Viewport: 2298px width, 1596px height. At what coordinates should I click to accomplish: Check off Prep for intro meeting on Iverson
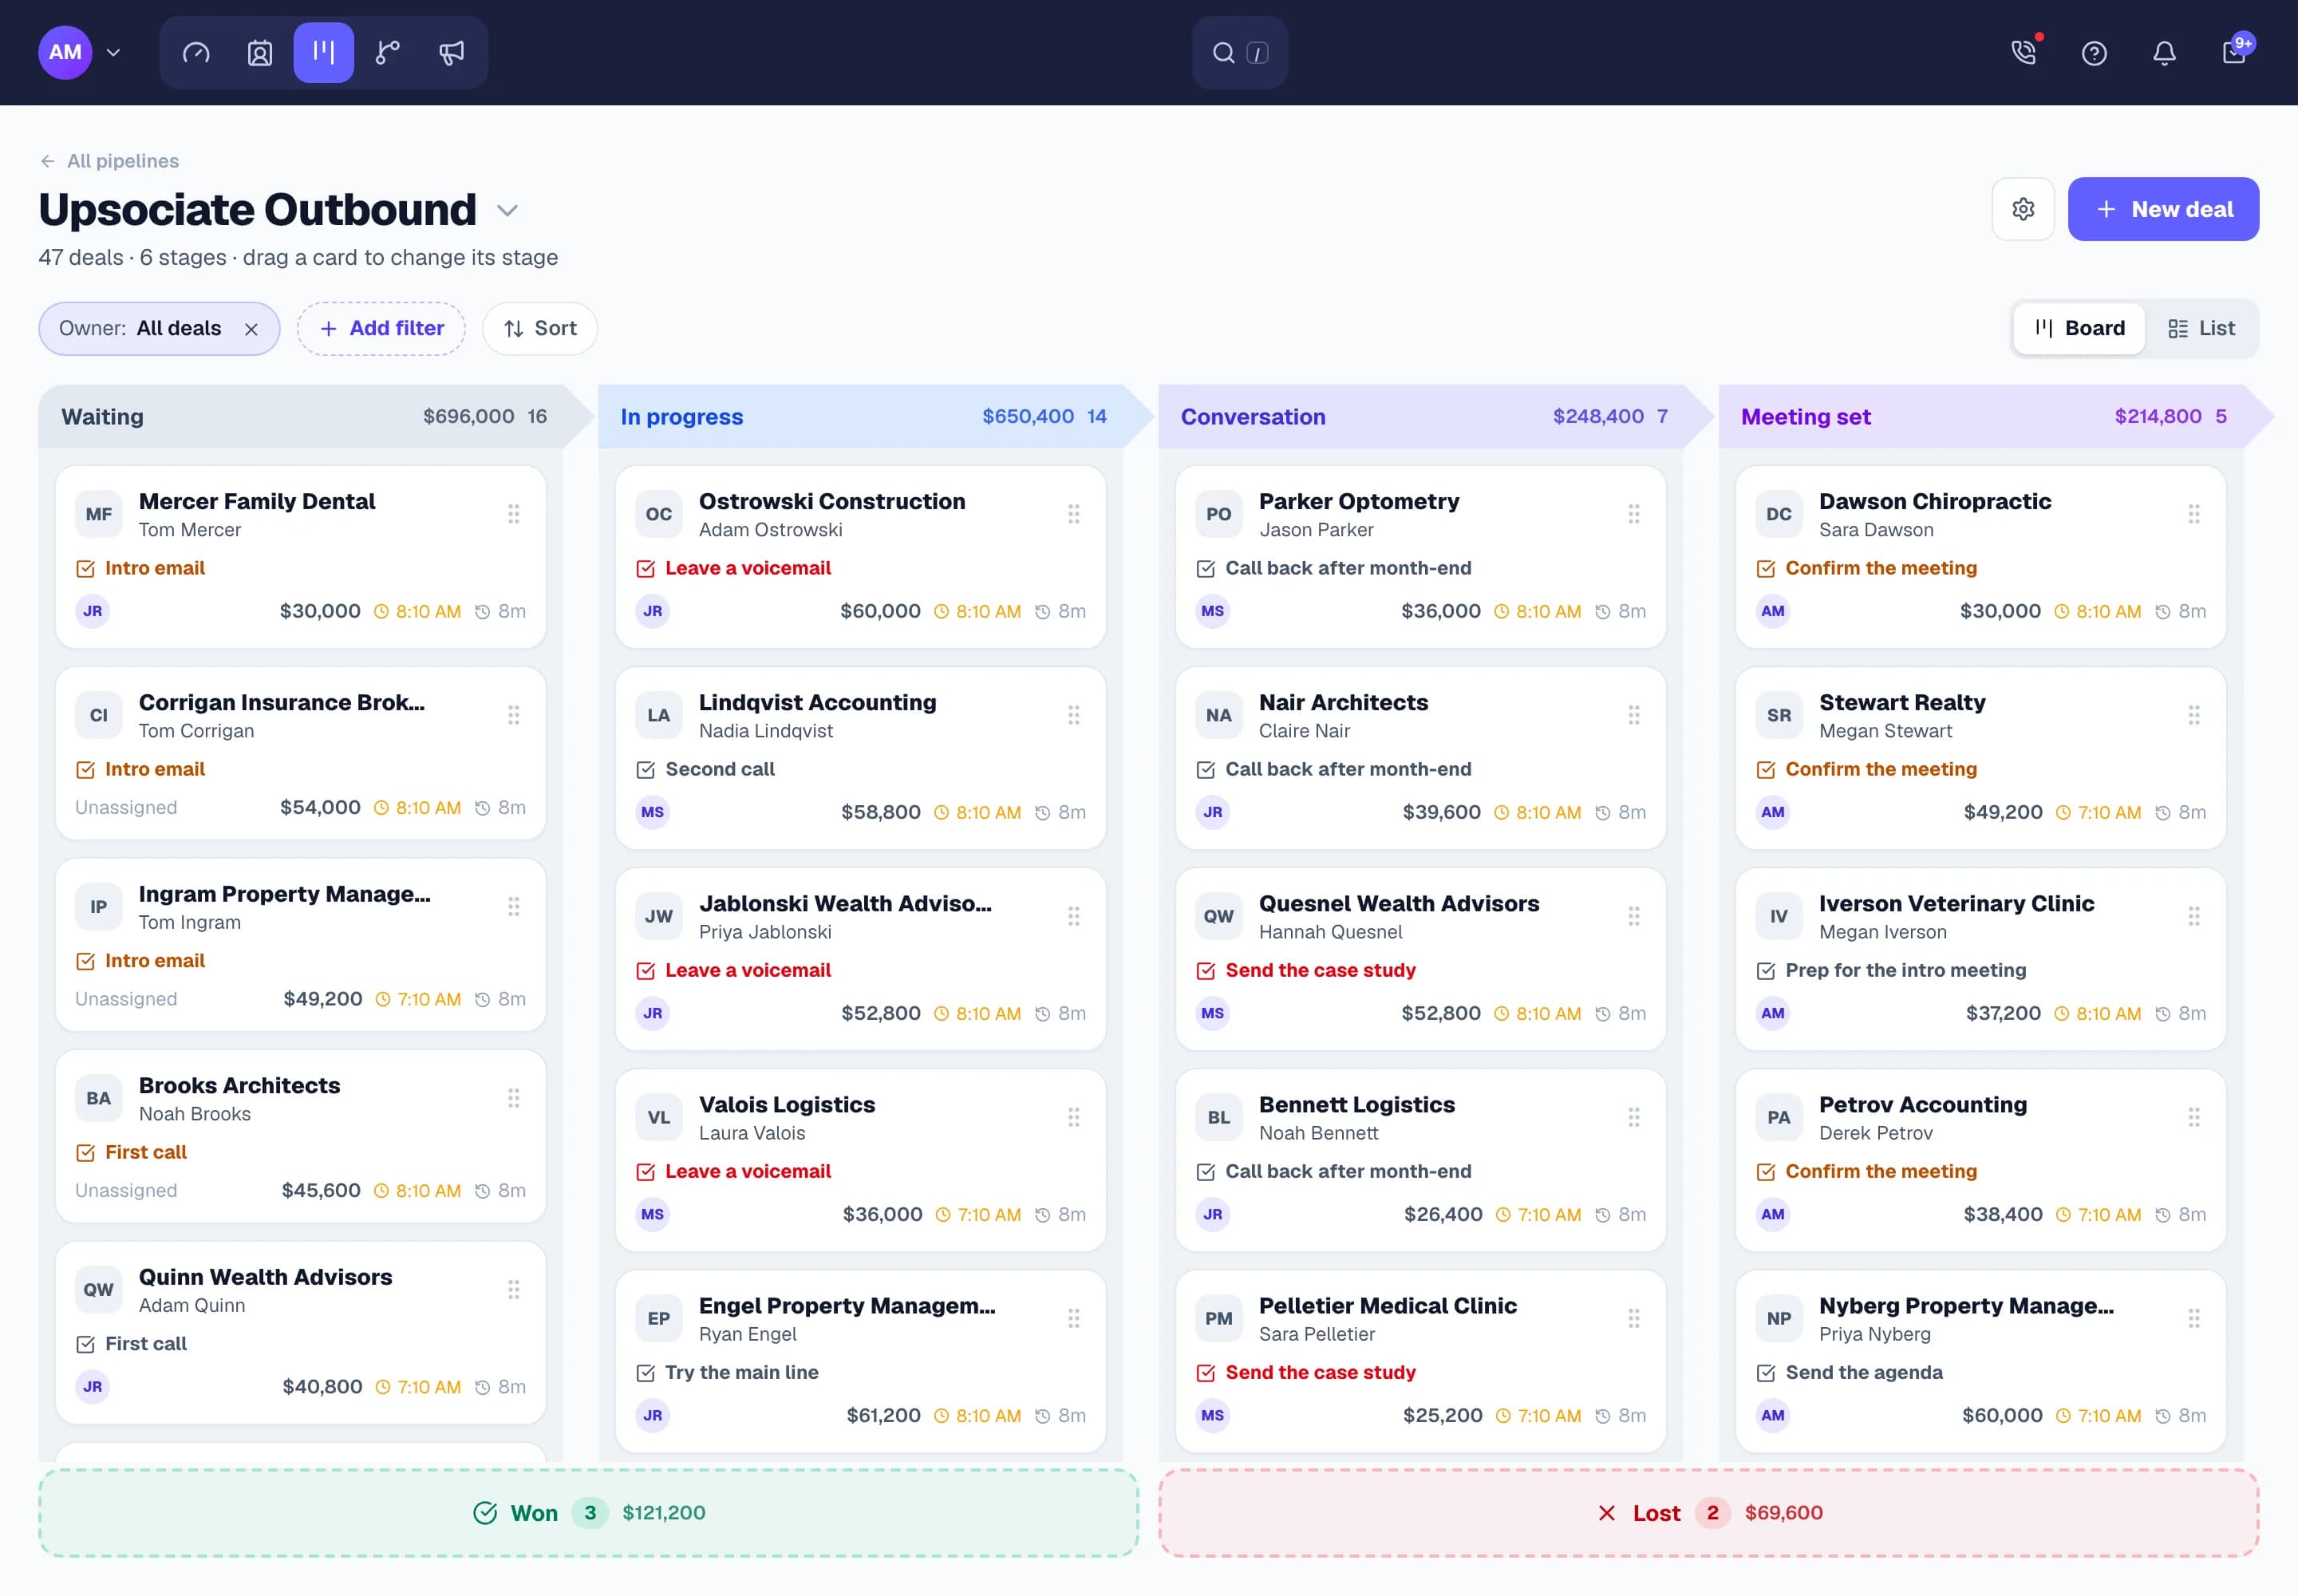click(1766, 970)
